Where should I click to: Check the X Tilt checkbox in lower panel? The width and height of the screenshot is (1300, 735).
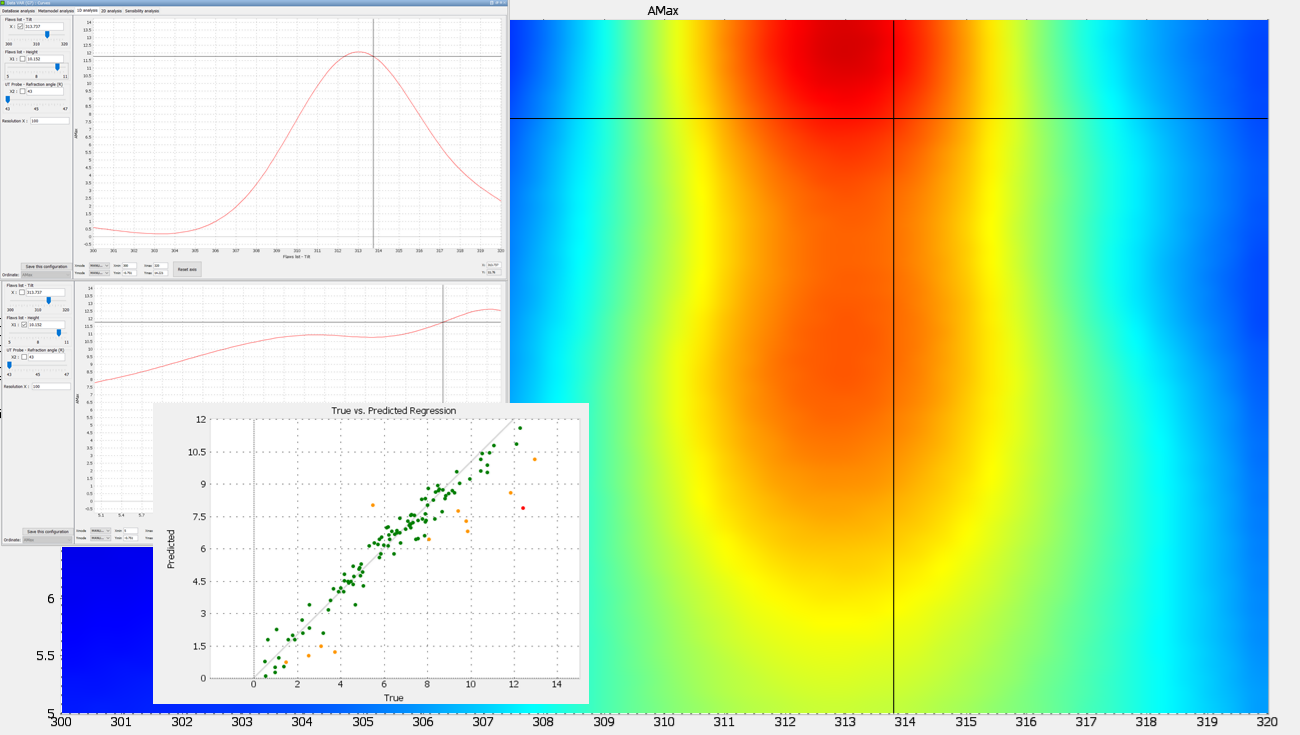tap(22, 292)
